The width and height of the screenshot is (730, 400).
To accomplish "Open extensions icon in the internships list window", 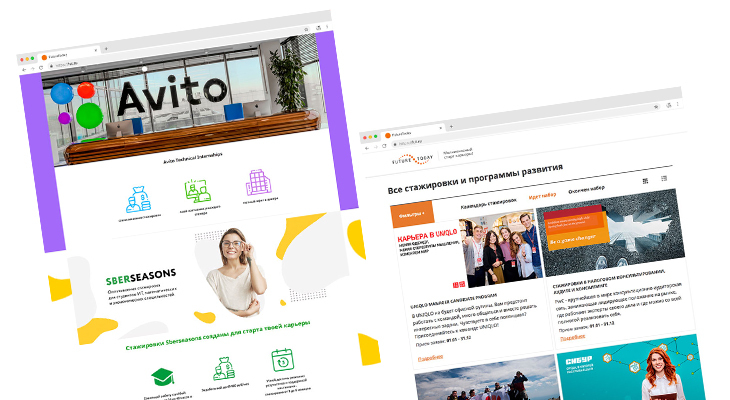I will click(669, 105).
